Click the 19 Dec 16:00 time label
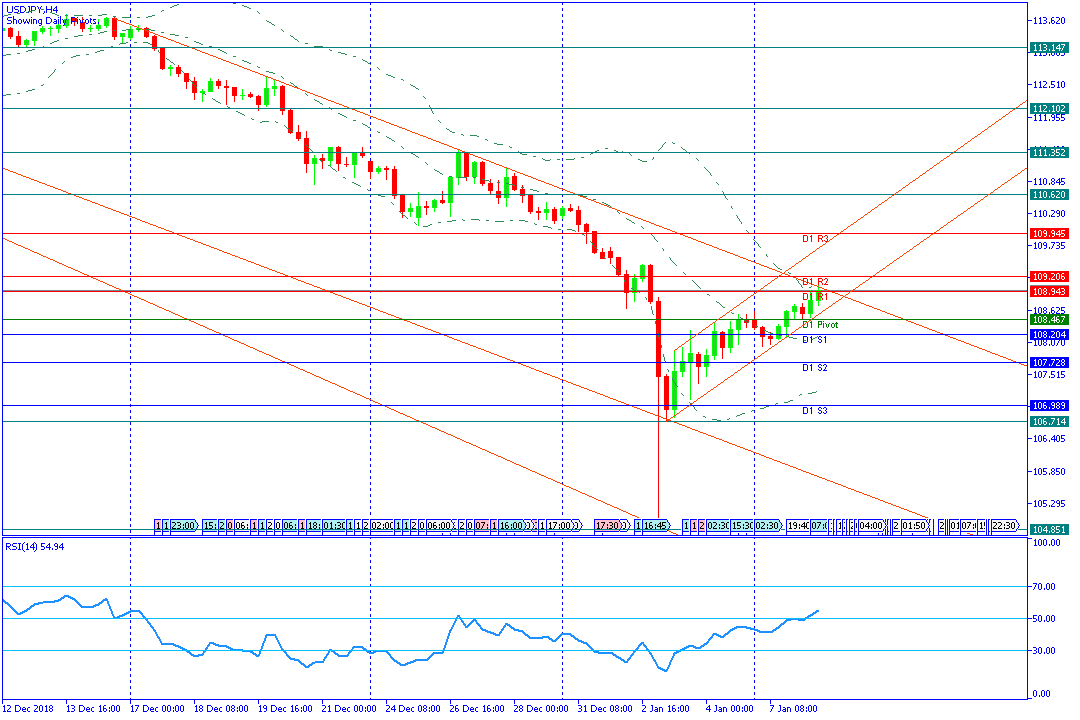Screen dimensions: 1080x720 point(285,709)
